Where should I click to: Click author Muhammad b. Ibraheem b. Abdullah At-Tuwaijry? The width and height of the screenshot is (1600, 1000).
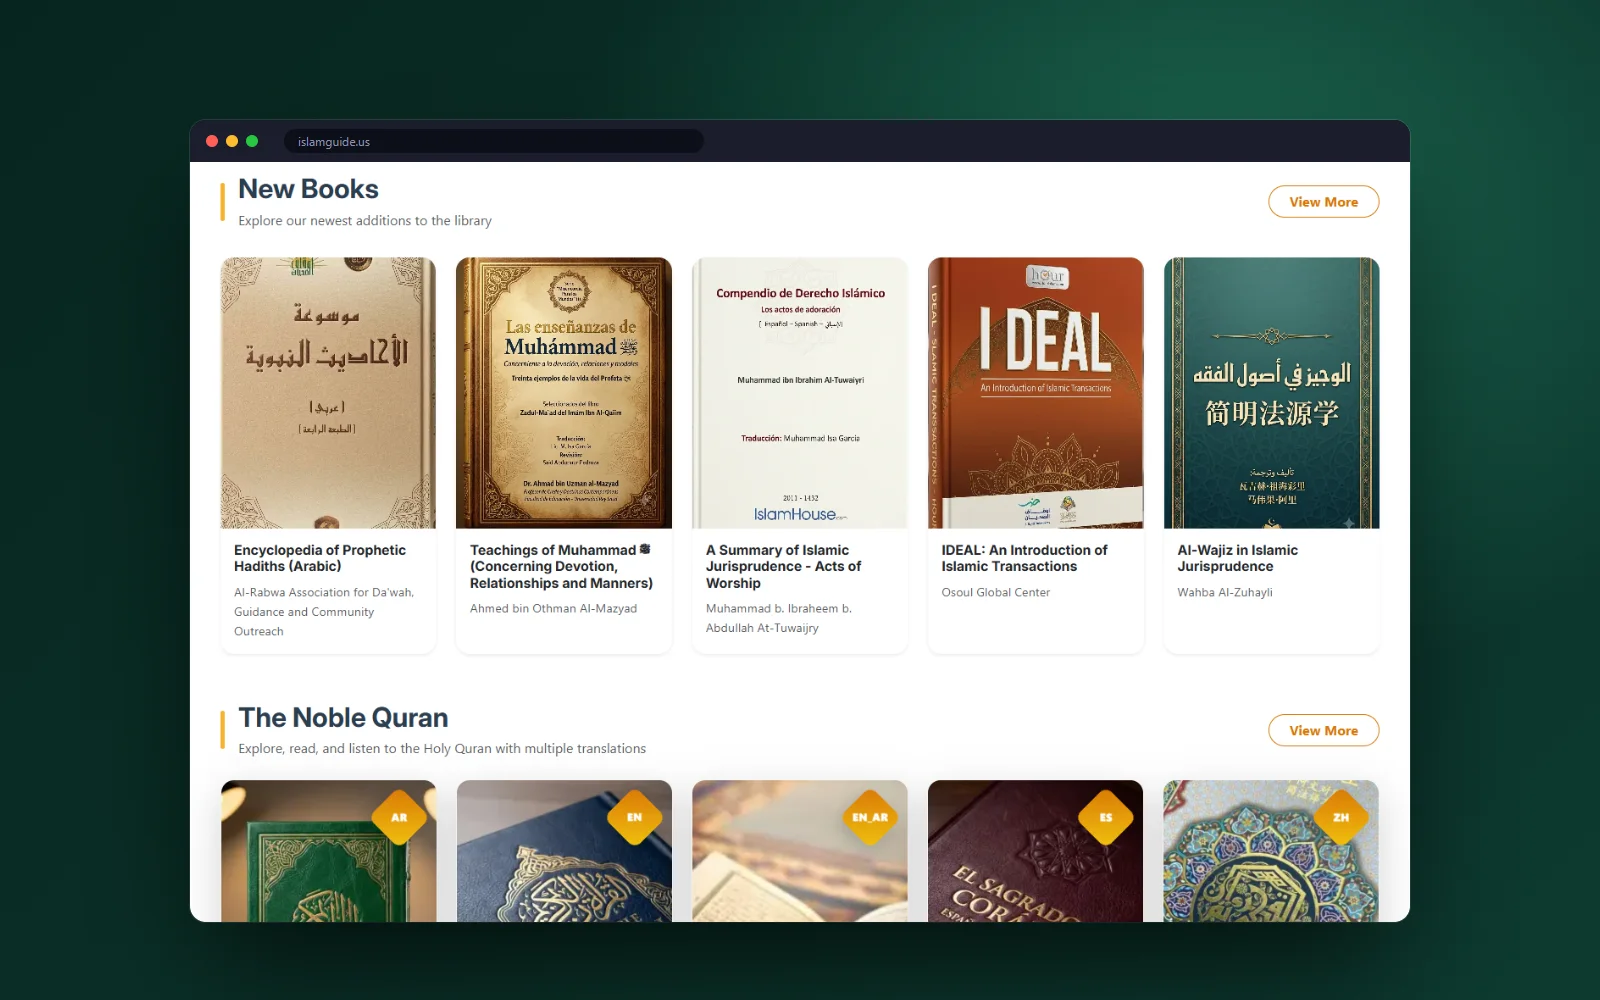pyautogui.click(x=778, y=618)
